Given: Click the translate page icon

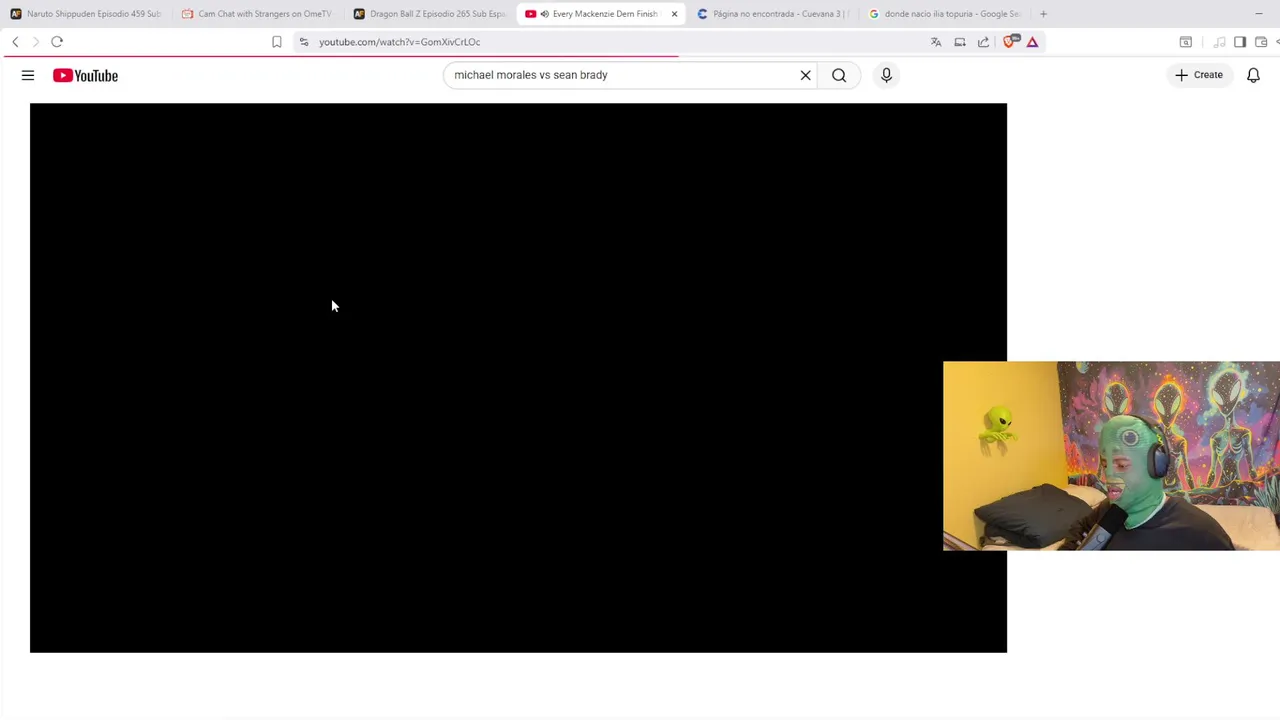Looking at the screenshot, I should click(936, 42).
